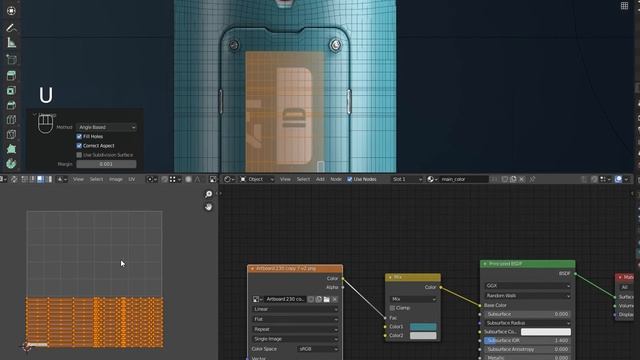Unlink the image with the X in the image node
The width and height of the screenshot is (640, 360).
tap(335, 299)
